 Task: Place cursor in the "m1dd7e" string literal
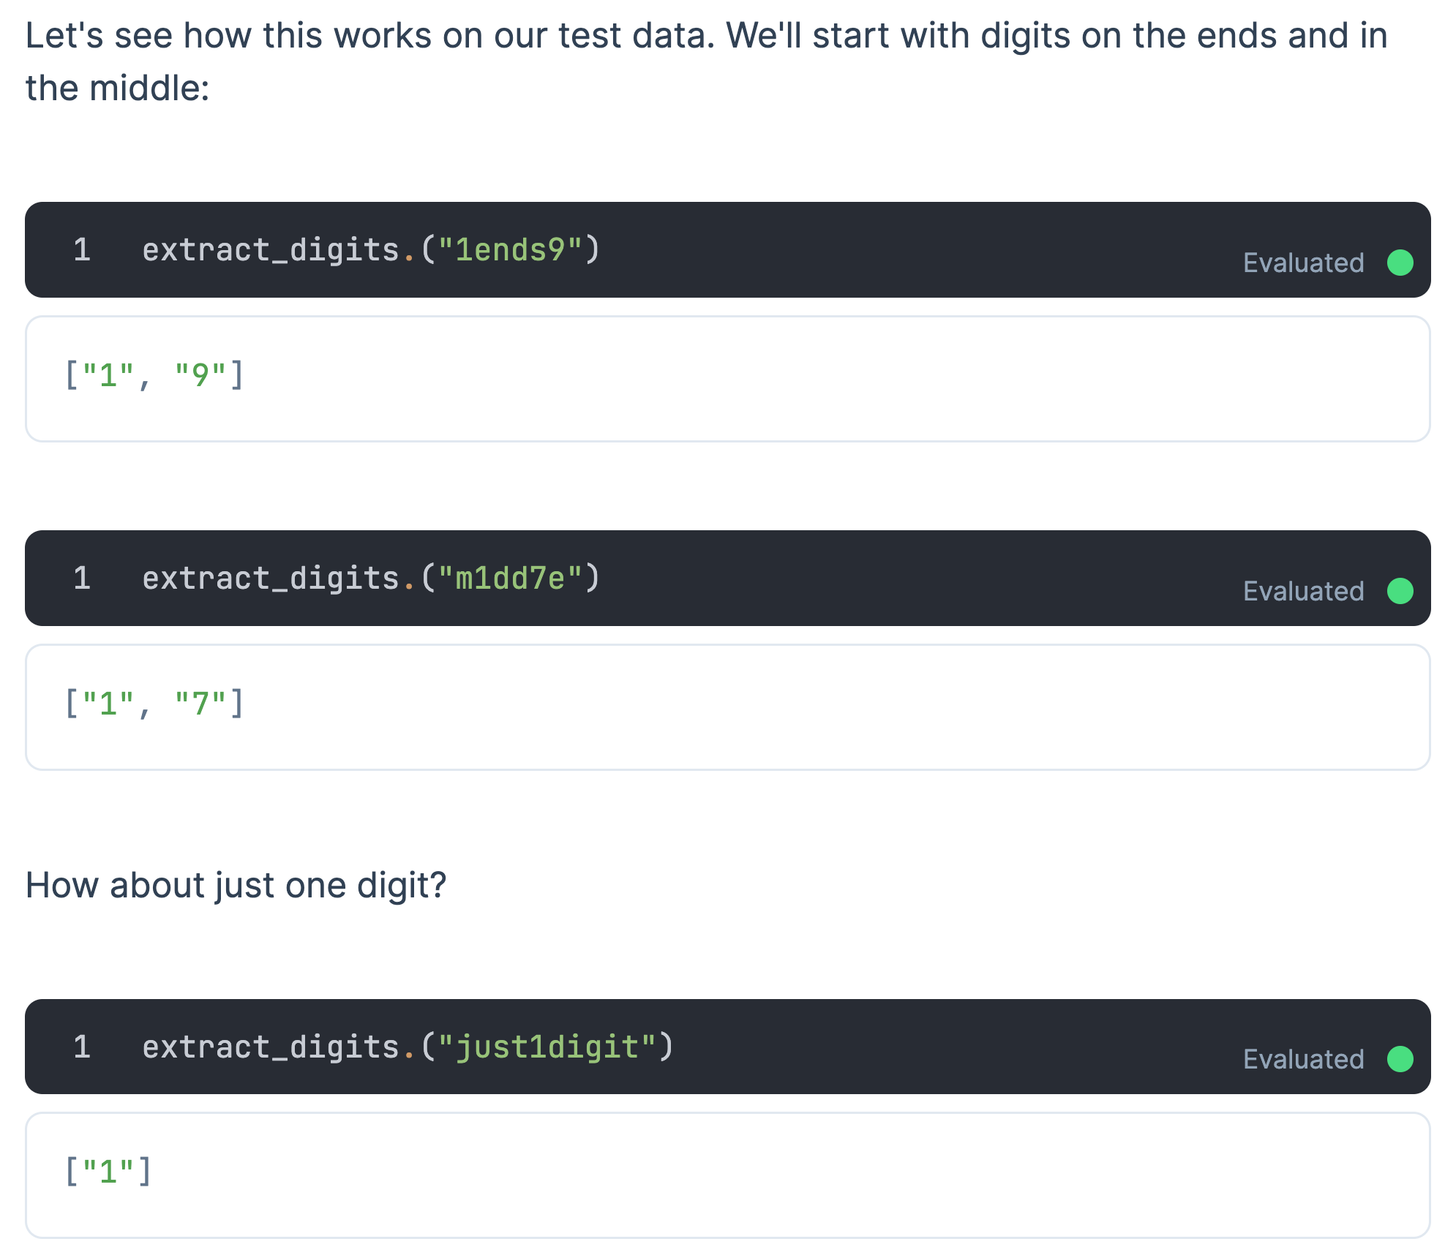click(x=510, y=578)
